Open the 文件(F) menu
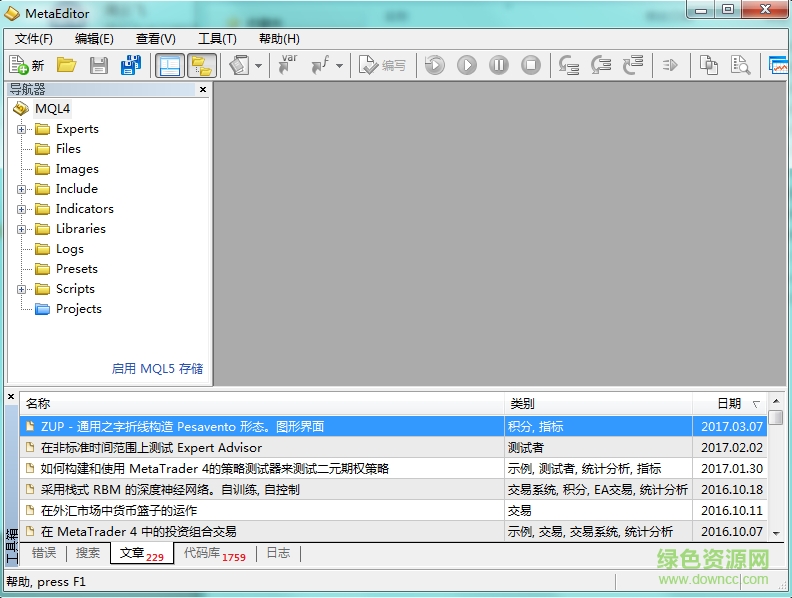Image resolution: width=792 pixels, height=598 pixels. pos(34,38)
